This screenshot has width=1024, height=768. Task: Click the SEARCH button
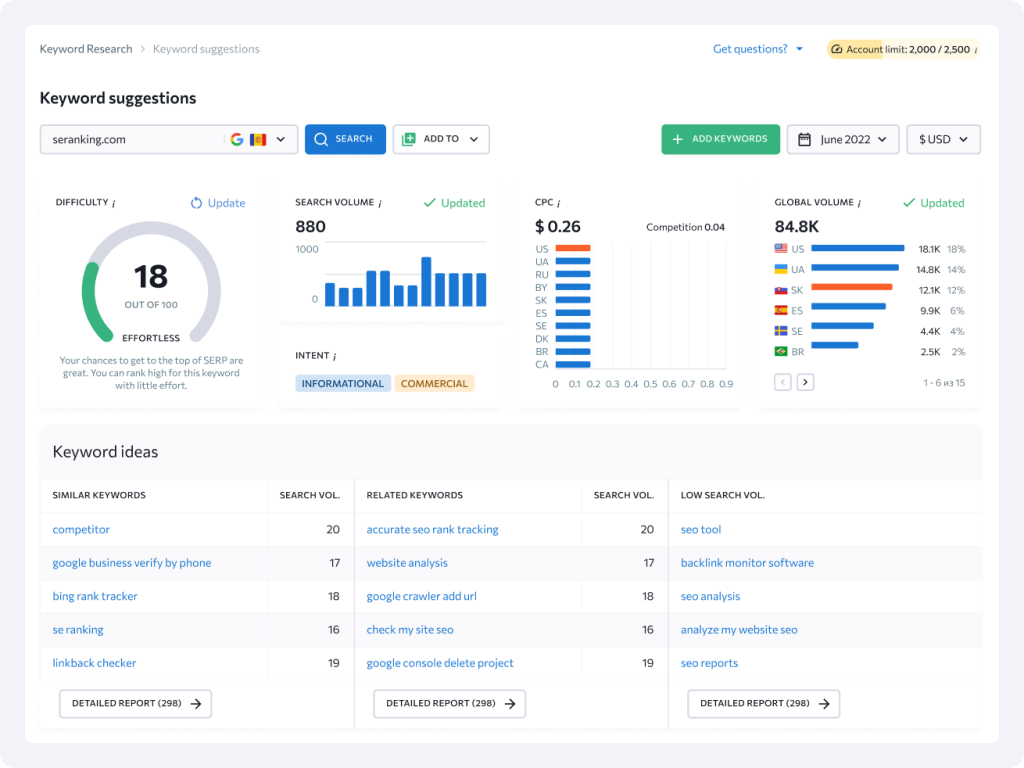click(345, 139)
